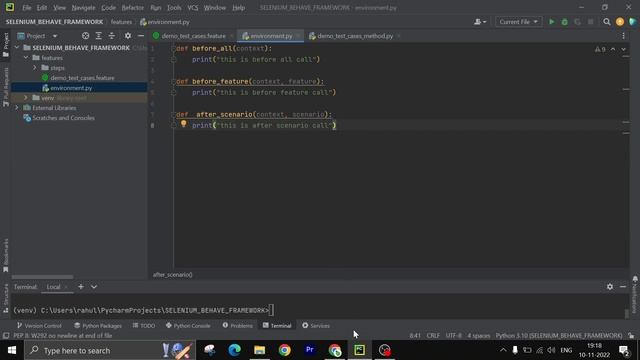Select demo_test_cases.feature in project tree

click(82, 78)
